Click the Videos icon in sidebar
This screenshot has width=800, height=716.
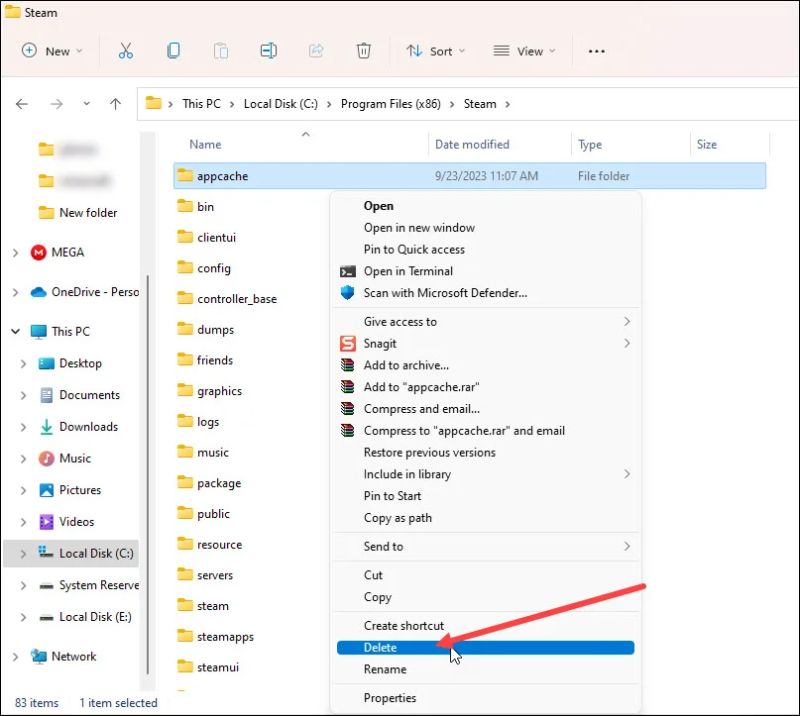(46, 522)
